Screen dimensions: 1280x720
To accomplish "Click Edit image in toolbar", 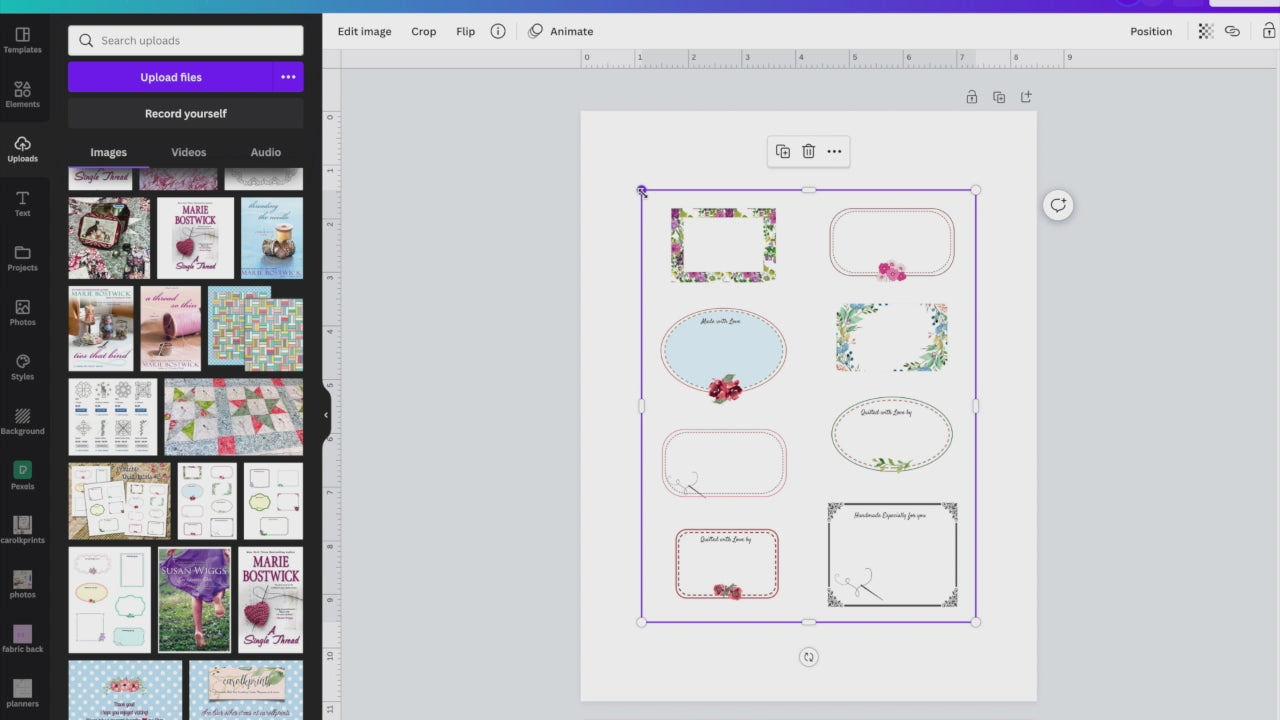I will click(364, 31).
